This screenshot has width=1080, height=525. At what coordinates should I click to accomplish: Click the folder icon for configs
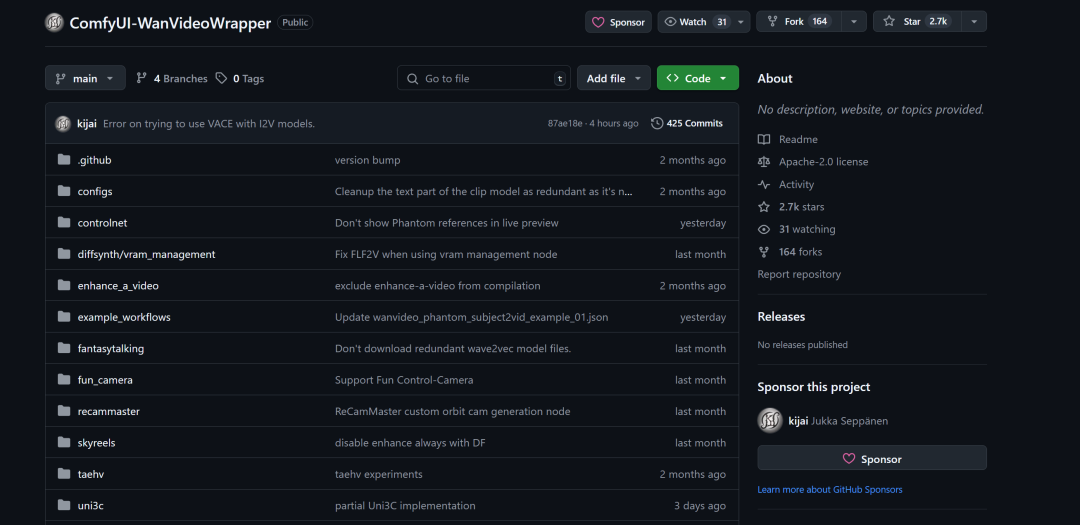(64, 192)
